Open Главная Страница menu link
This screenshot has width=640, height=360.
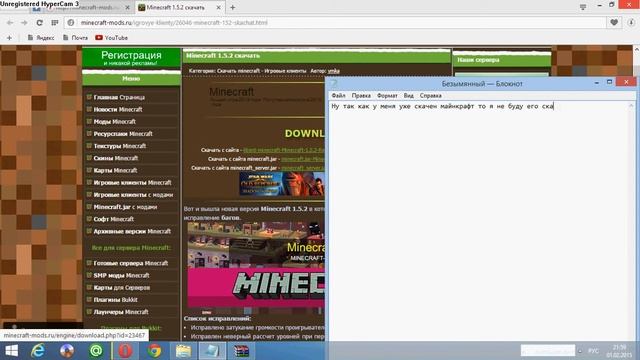[119, 97]
